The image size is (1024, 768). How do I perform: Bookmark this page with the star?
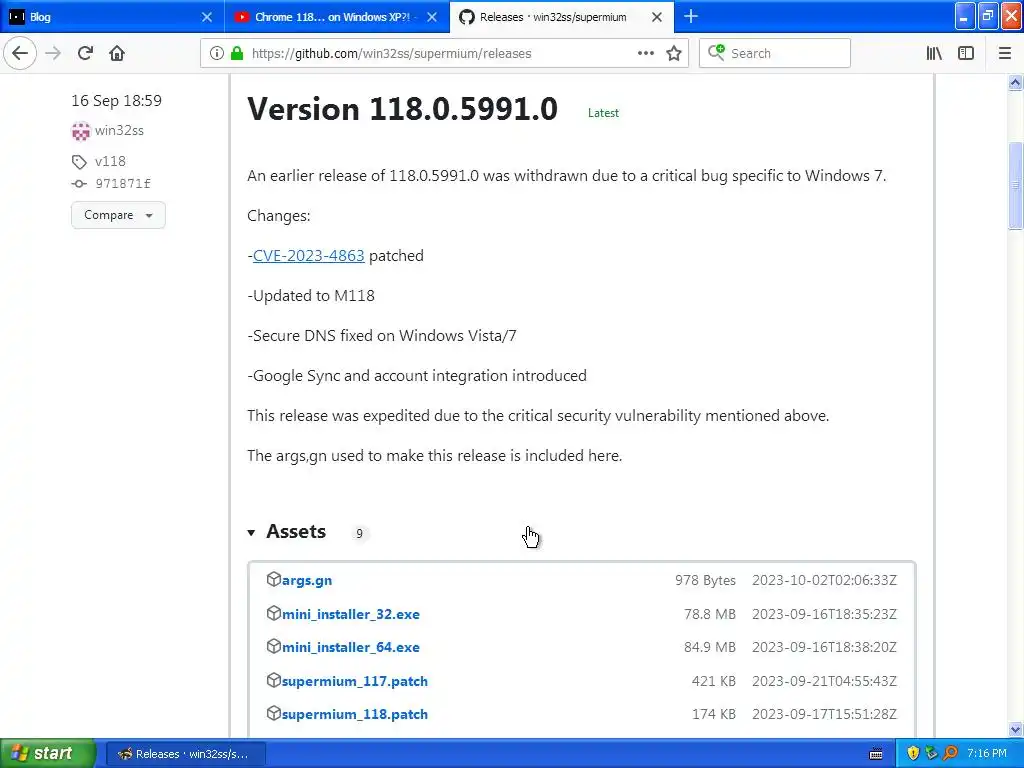pyautogui.click(x=674, y=54)
